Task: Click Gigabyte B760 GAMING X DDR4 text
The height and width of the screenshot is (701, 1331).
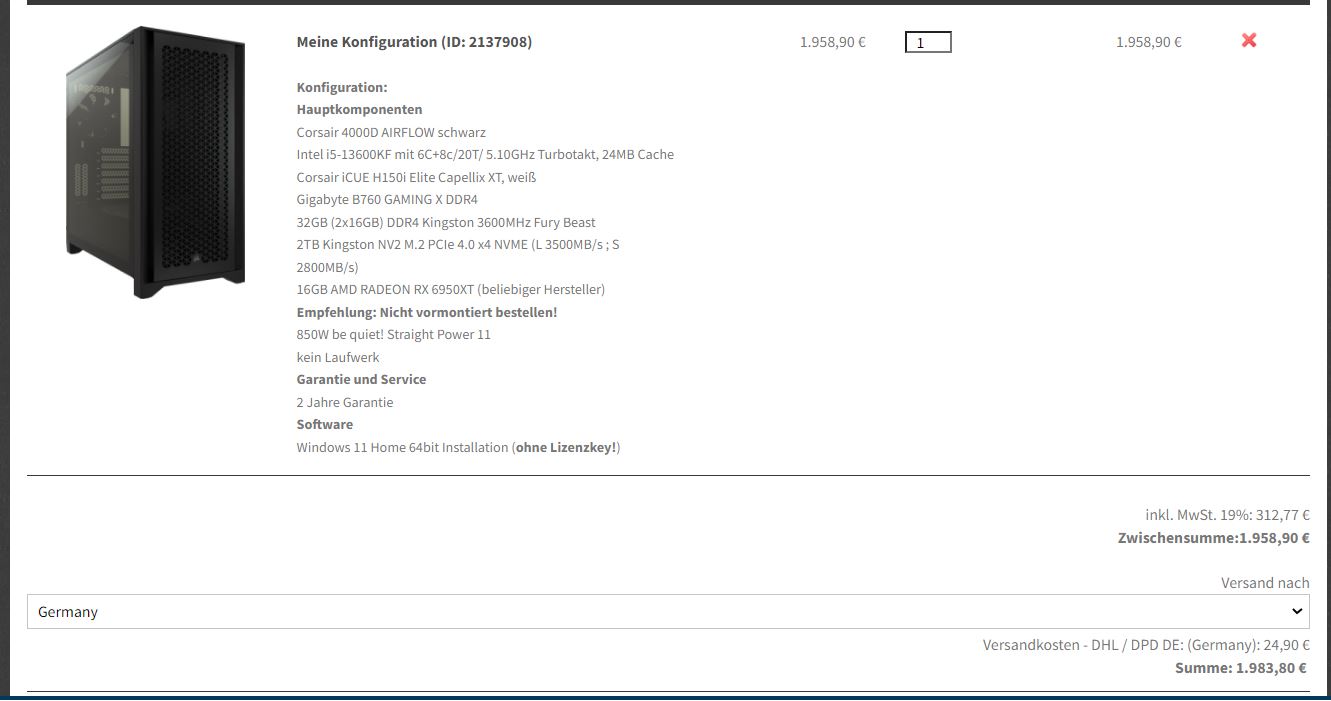Action: click(x=387, y=199)
